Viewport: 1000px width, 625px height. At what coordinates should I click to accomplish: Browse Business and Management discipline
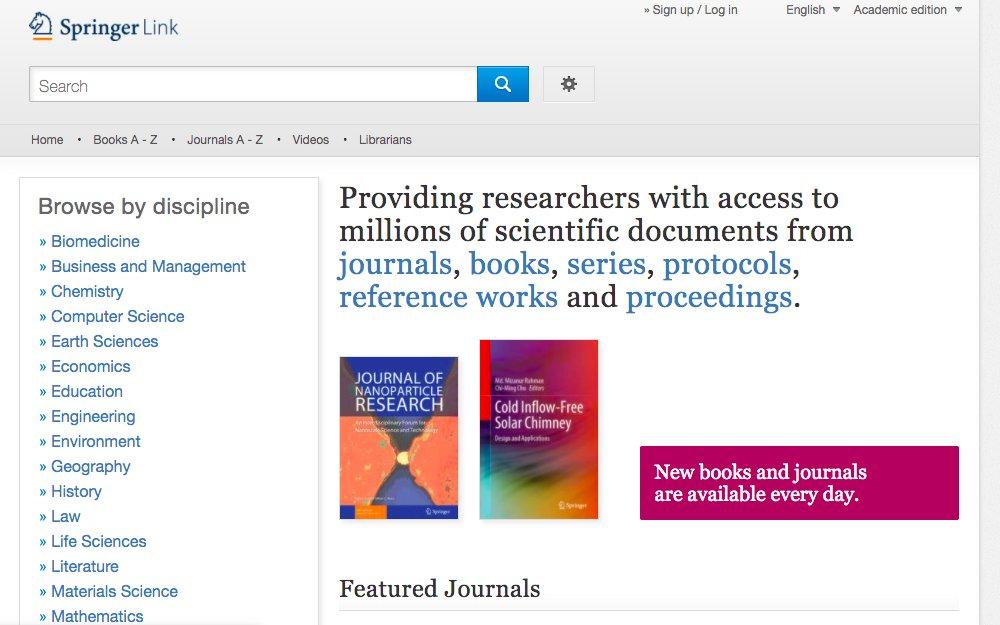coord(148,266)
